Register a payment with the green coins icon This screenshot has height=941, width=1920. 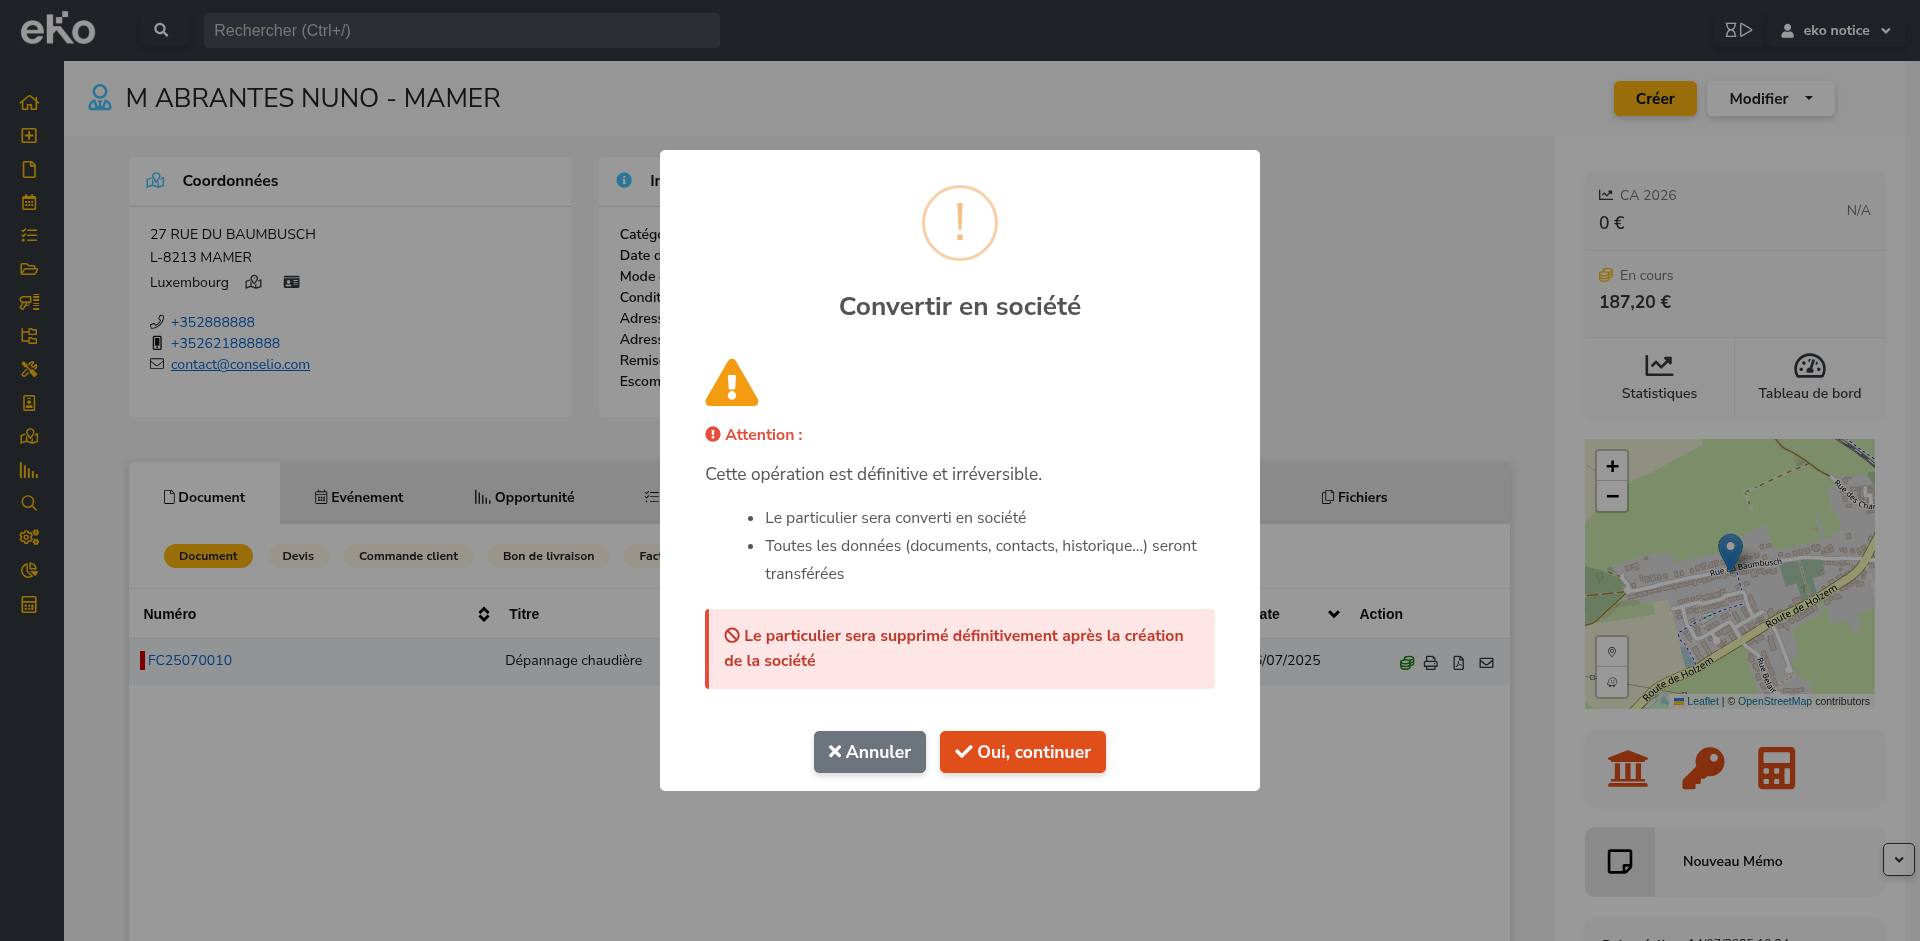pyautogui.click(x=1406, y=662)
